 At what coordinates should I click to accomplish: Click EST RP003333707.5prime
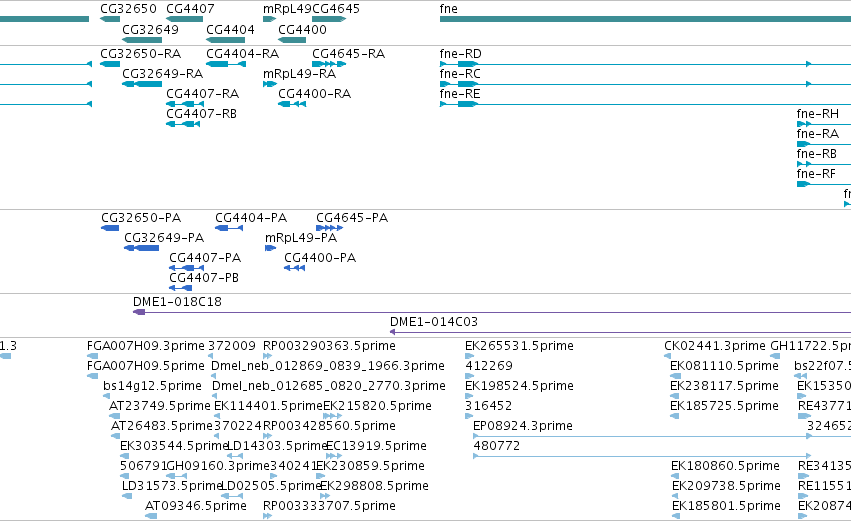click(x=329, y=506)
